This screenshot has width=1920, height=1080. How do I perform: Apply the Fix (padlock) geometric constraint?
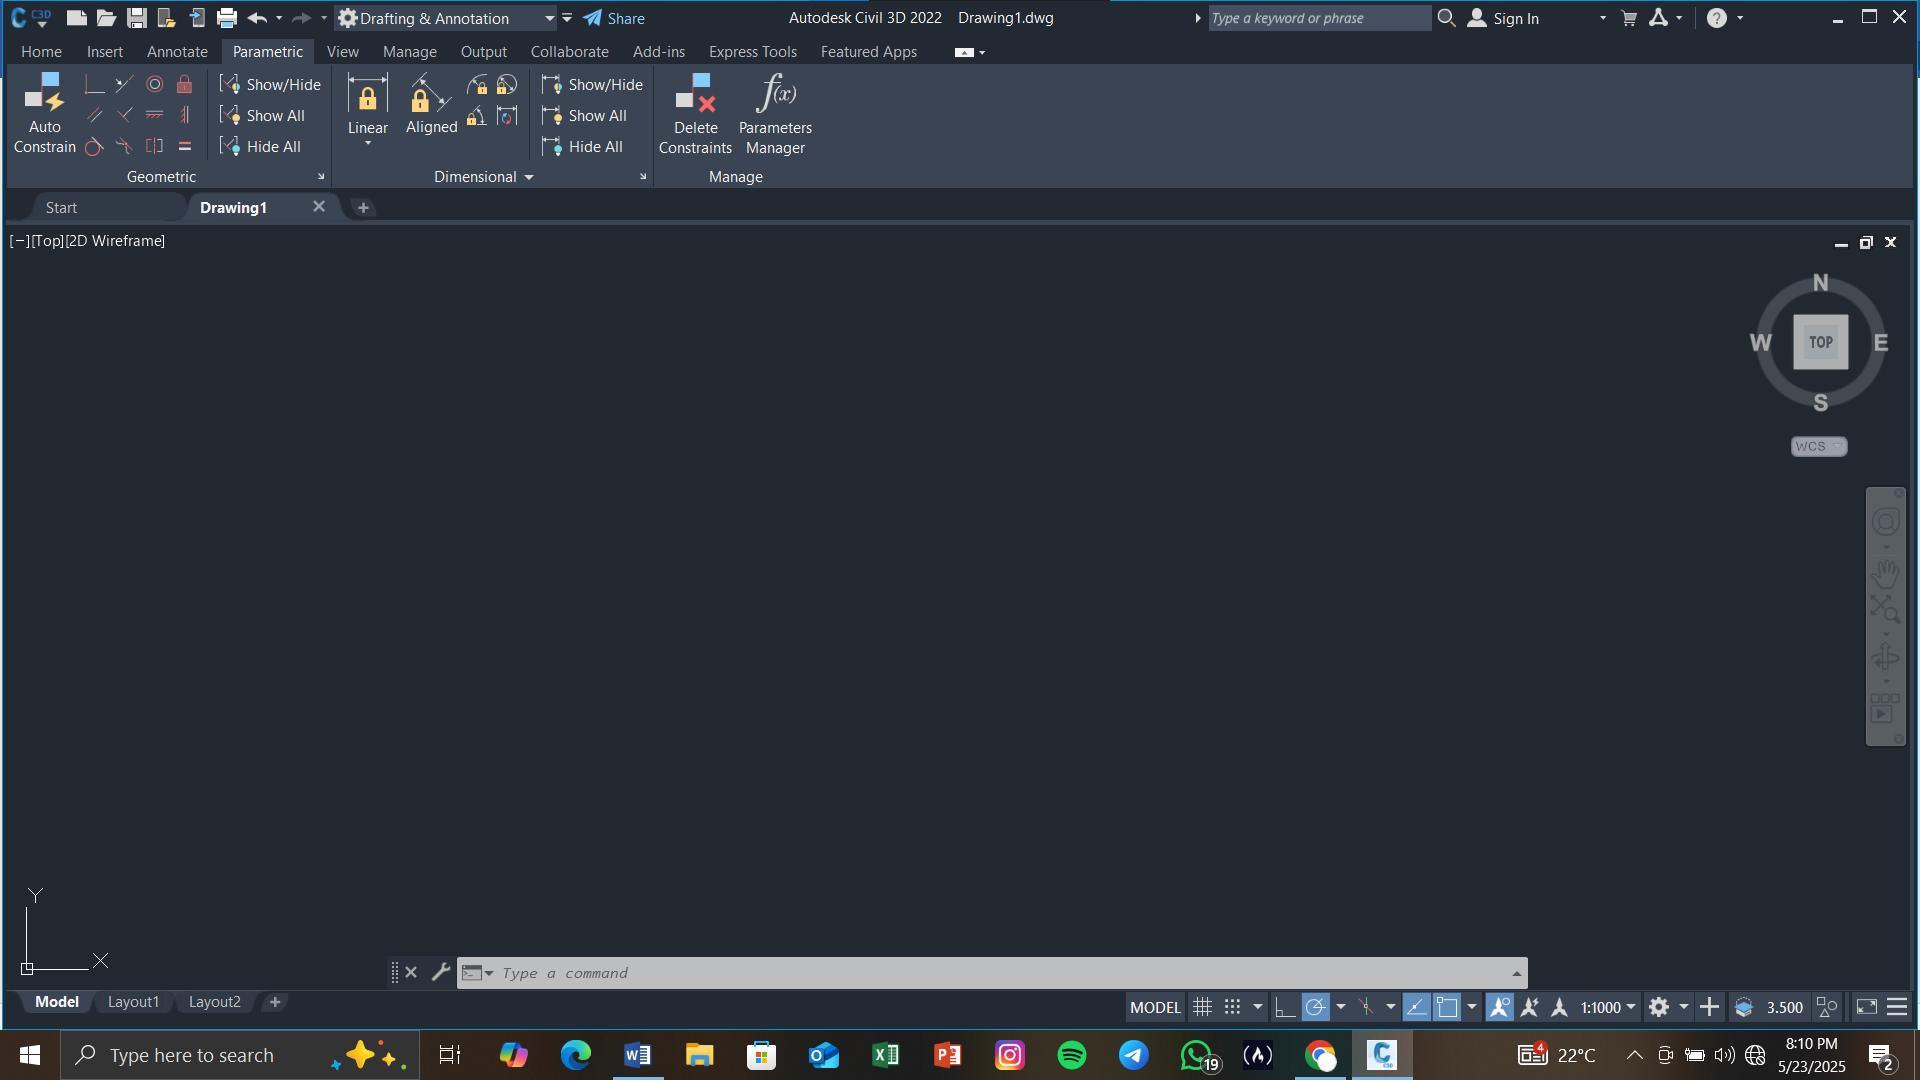click(x=184, y=85)
